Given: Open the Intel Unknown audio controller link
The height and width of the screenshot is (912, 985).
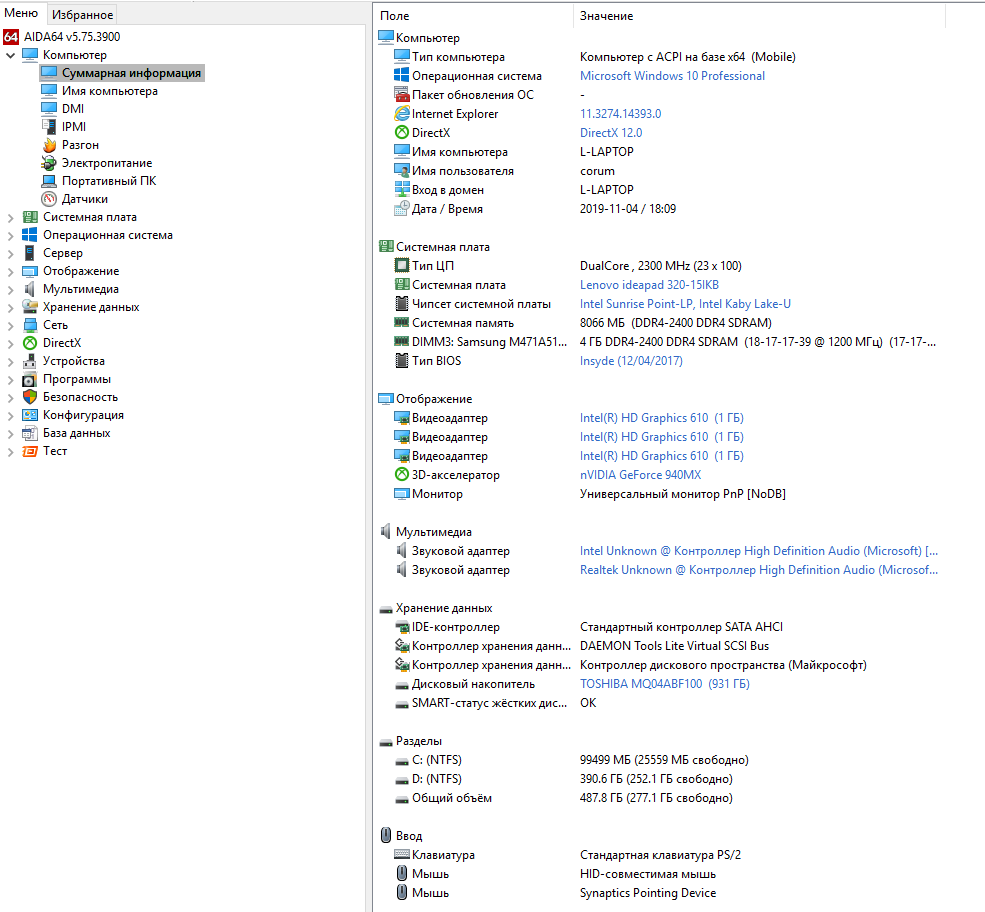Looking at the screenshot, I should coord(759,551).
